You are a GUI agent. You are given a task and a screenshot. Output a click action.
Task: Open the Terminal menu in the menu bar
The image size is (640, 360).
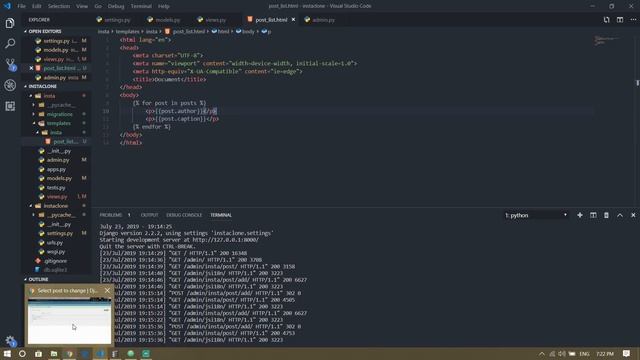tap(141, 6)
